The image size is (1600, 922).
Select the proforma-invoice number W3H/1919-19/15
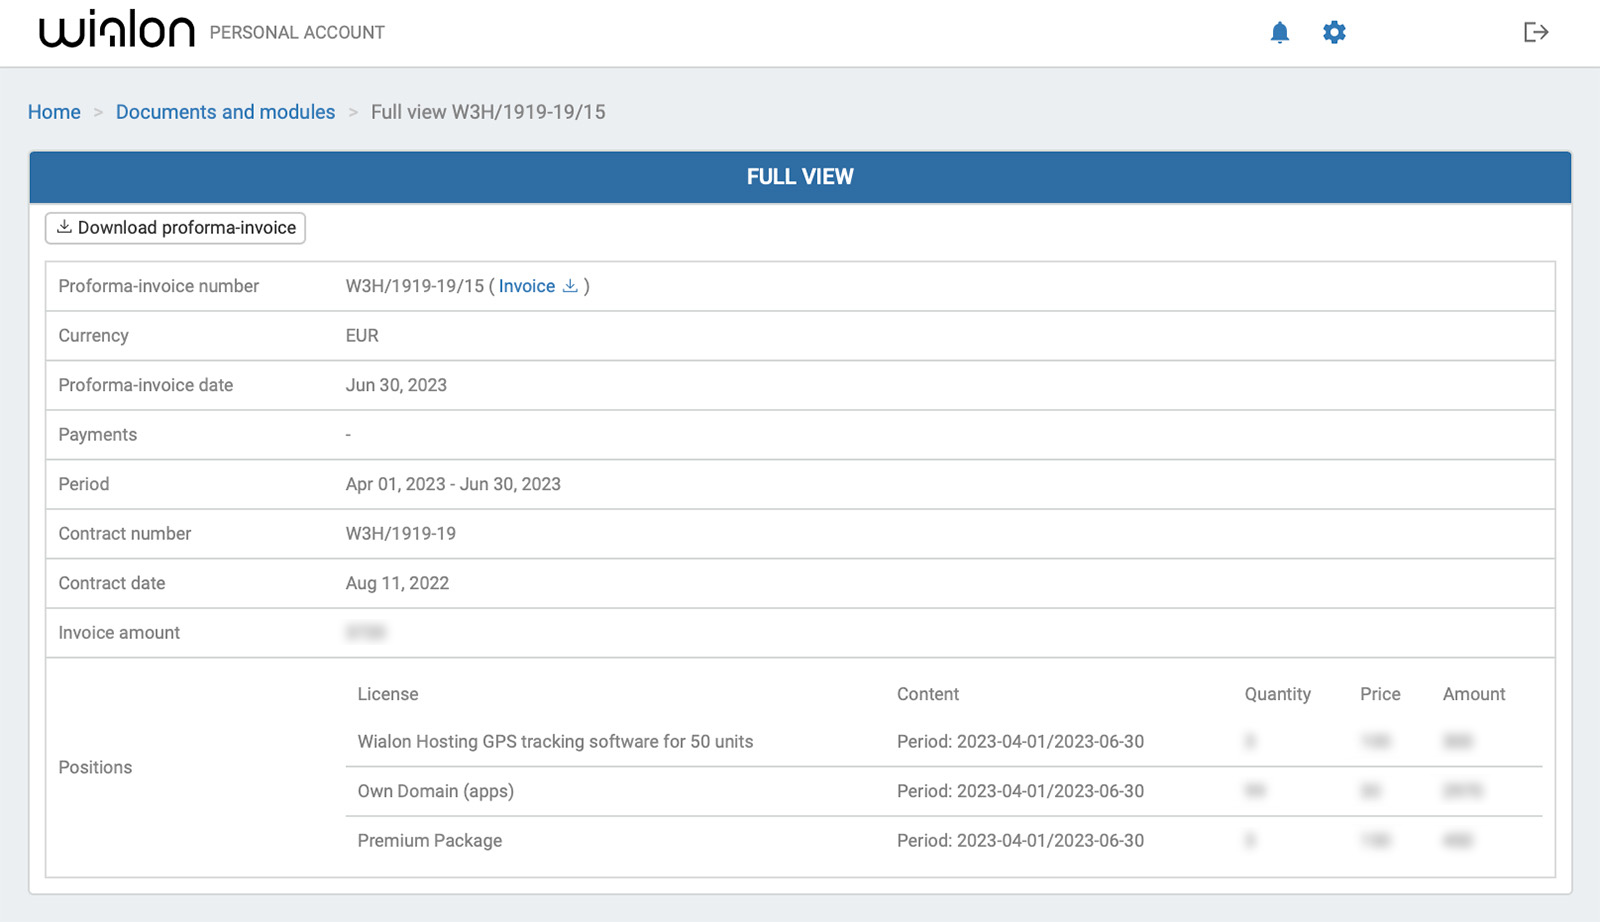[x=417, y=286]
